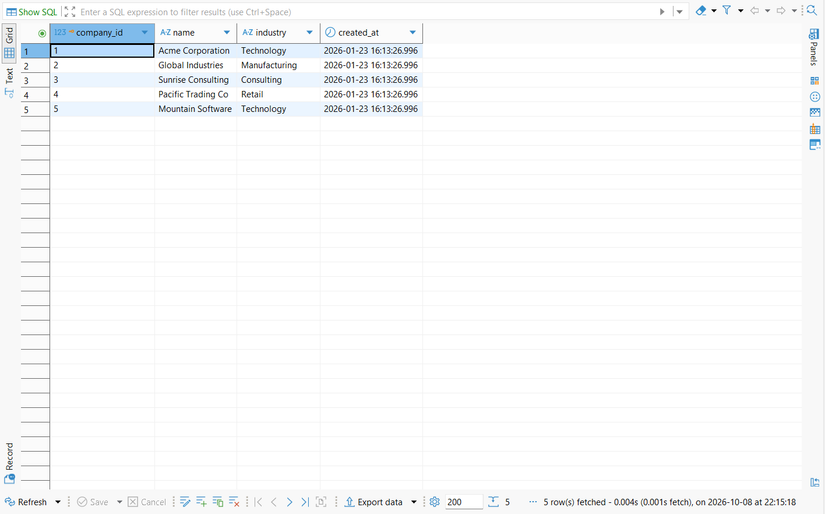Open the dropdown next to the eraser icon
The image size is (825, 514).
(x=714, y=11)
